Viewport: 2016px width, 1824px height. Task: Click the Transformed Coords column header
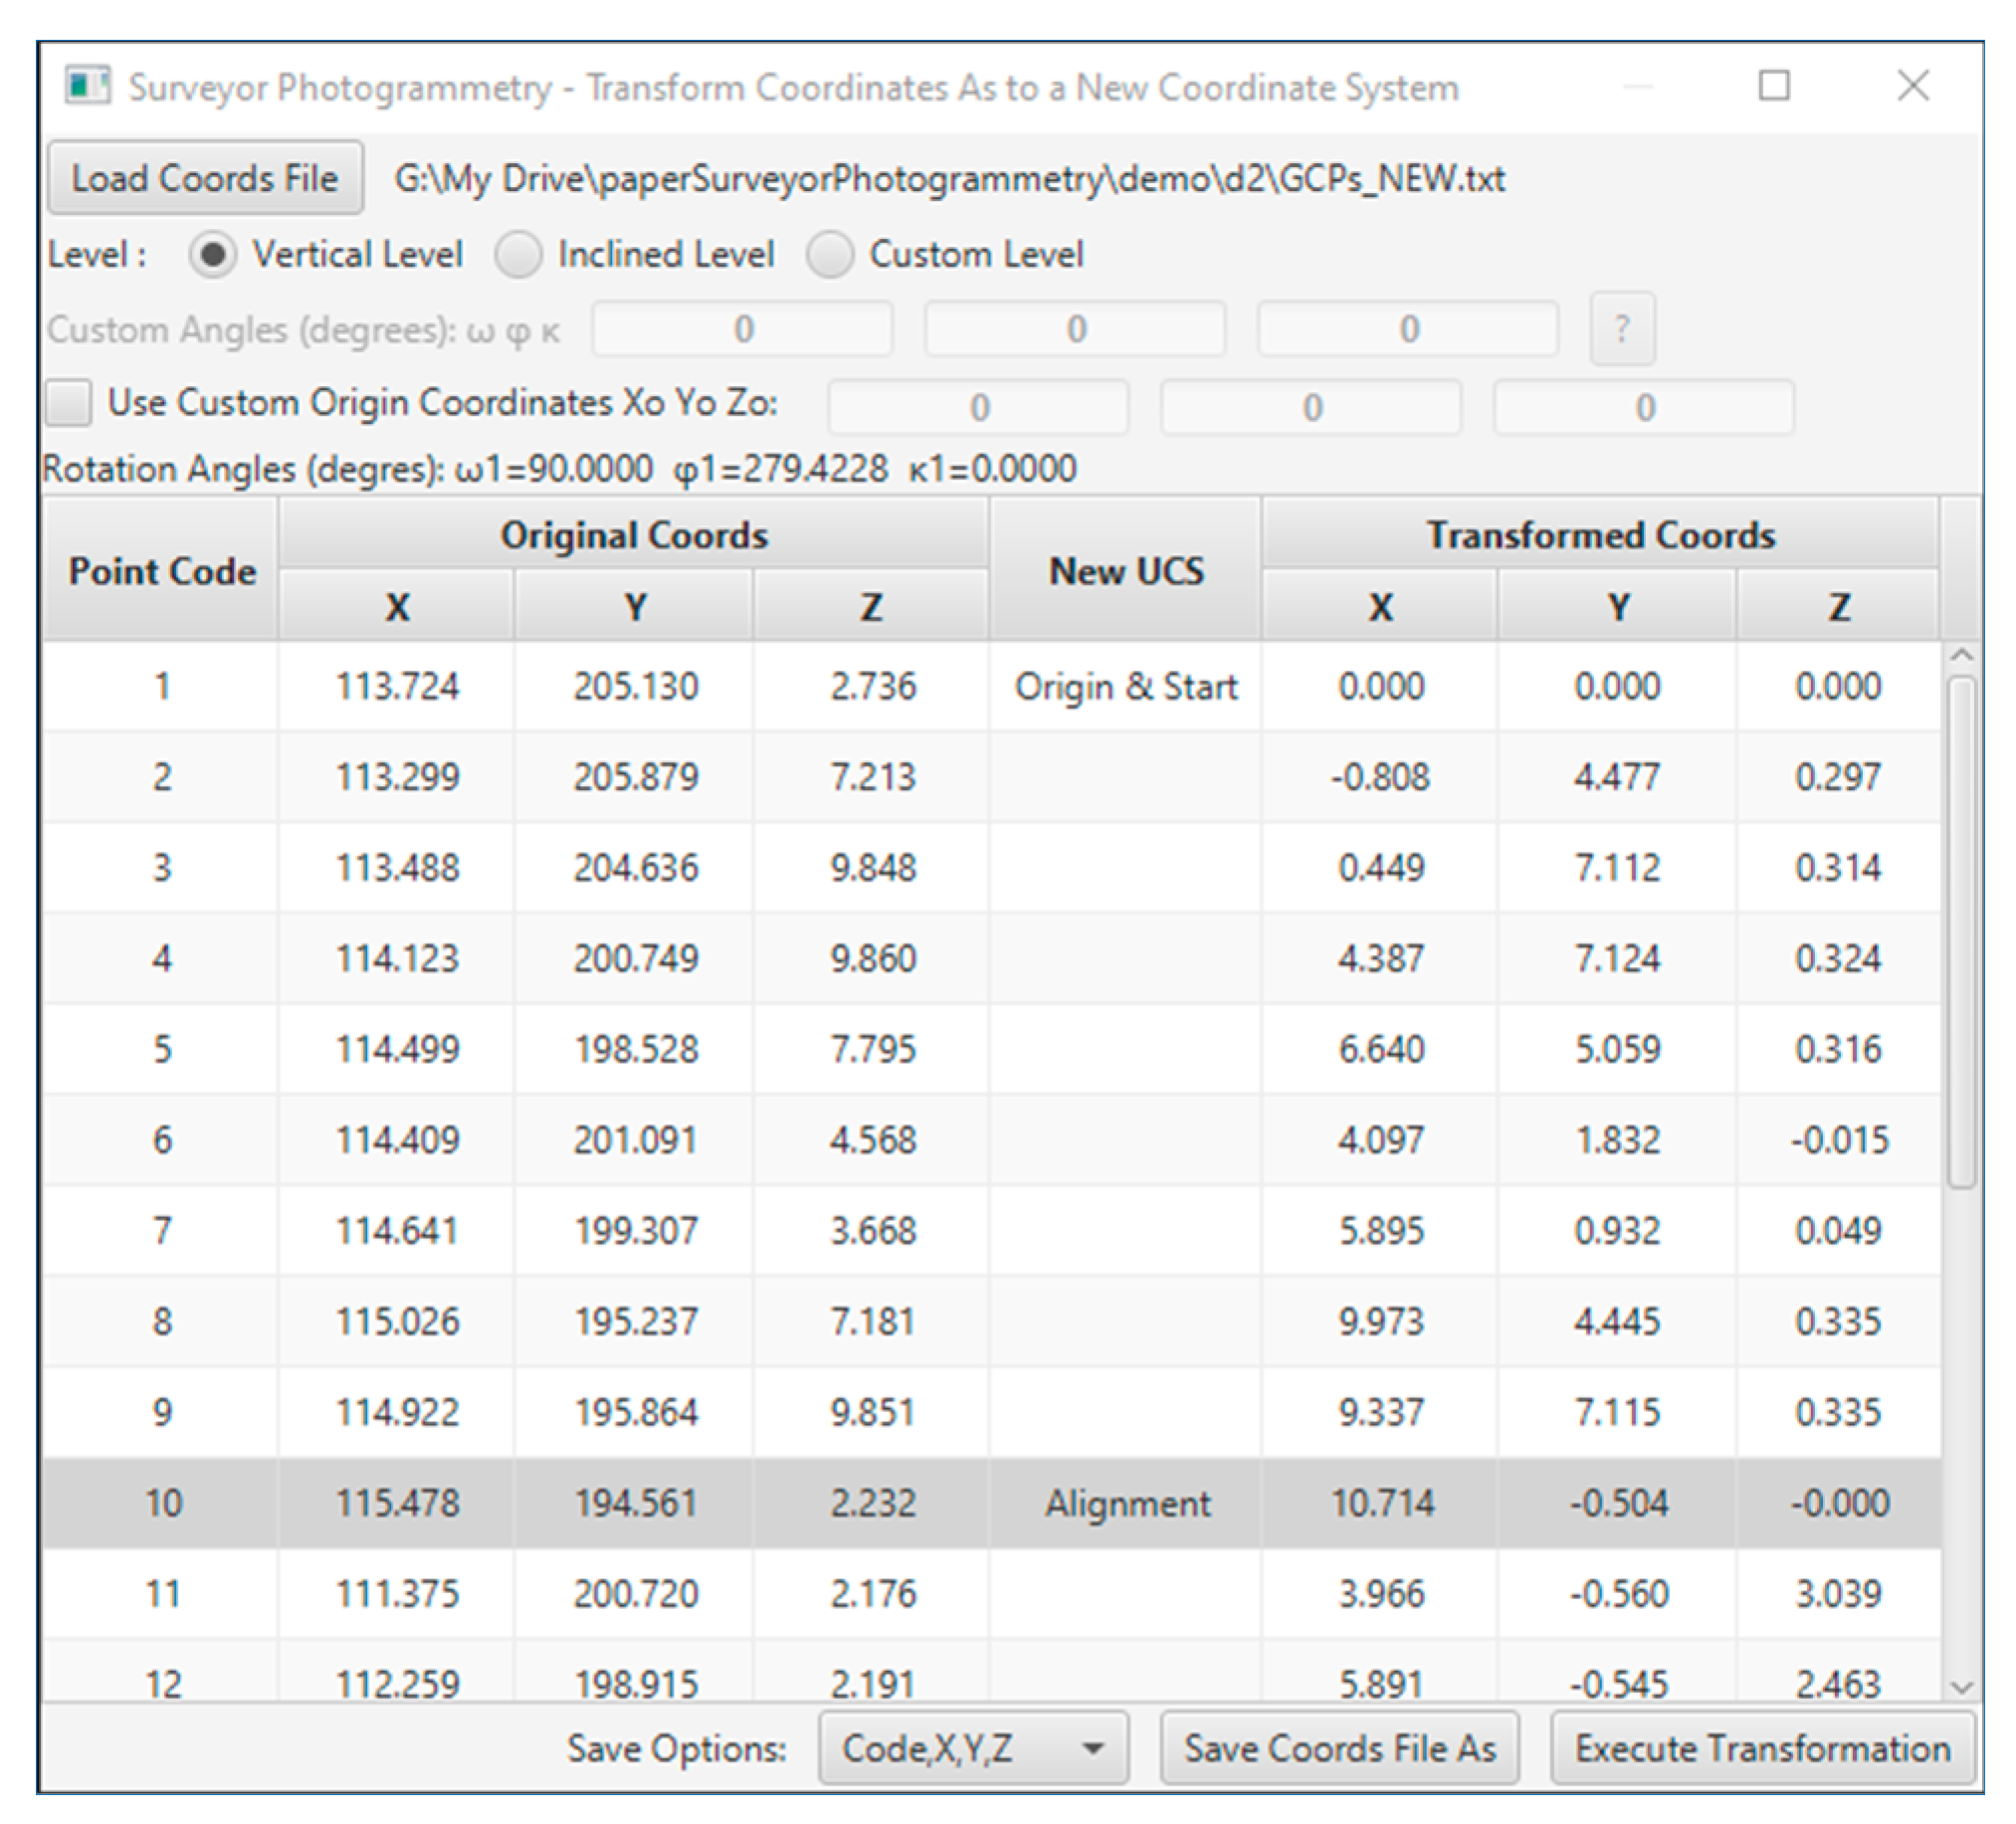(x=1599, y=535)
